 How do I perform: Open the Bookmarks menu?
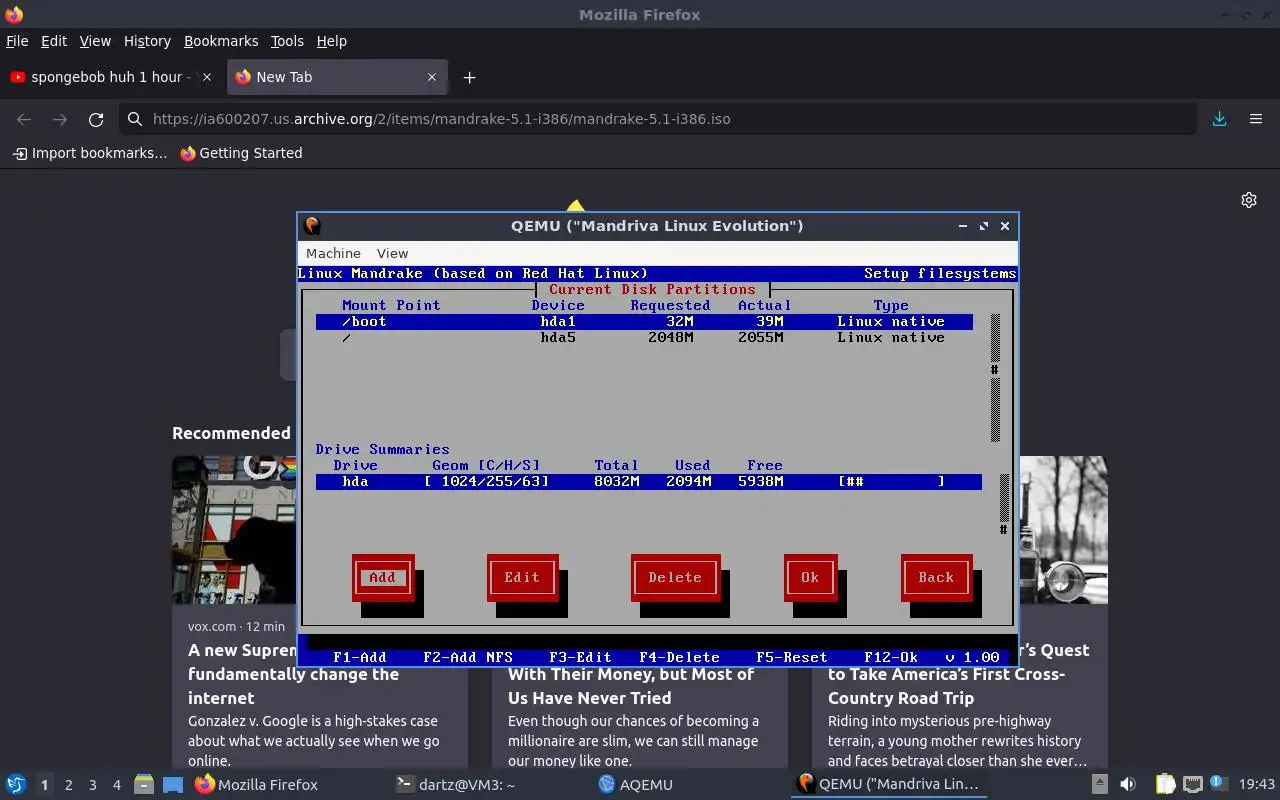click(x=221, y=41)
